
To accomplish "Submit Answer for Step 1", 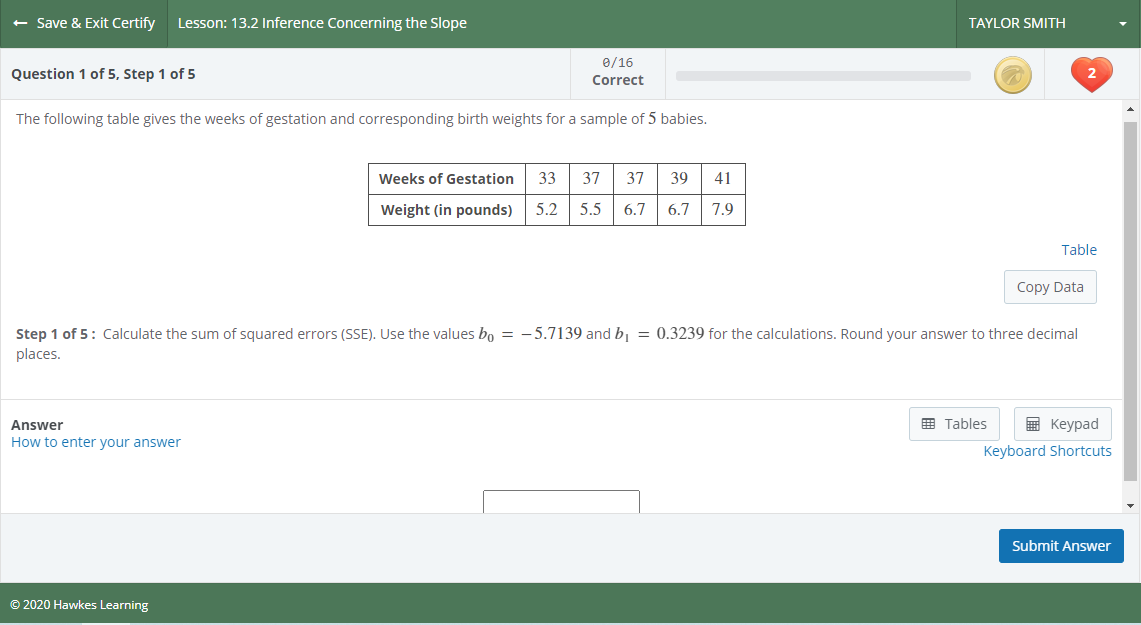I will pyautogui.click(x=1060, y=545).
